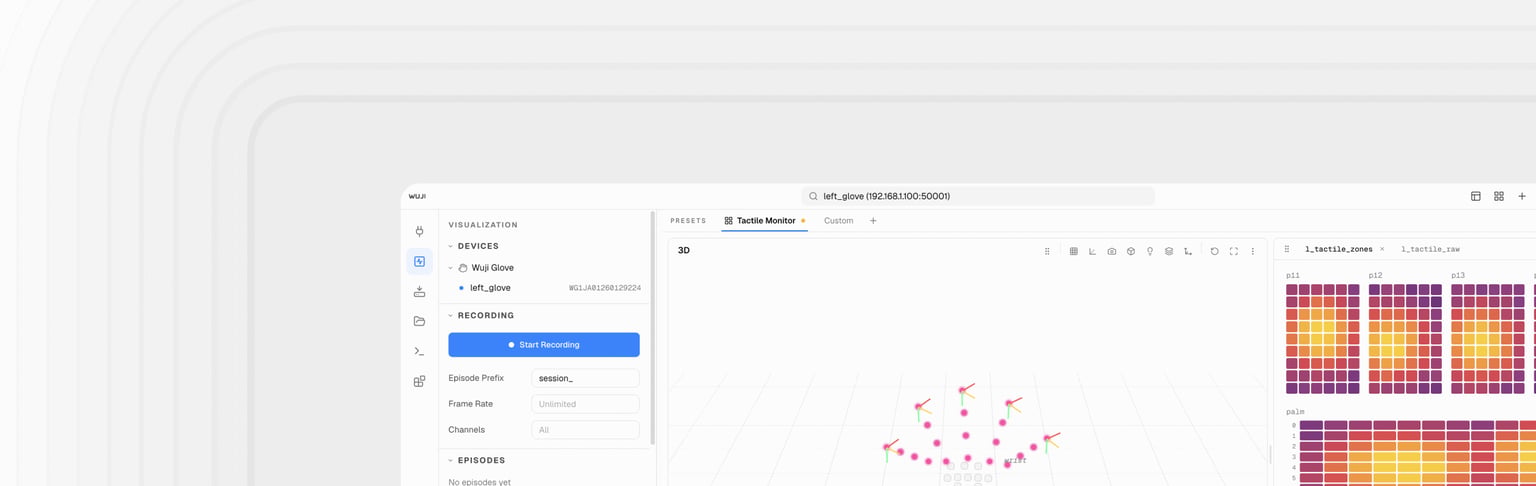
Task: Add a new preset tab with plus
Action: click(873, 221)
